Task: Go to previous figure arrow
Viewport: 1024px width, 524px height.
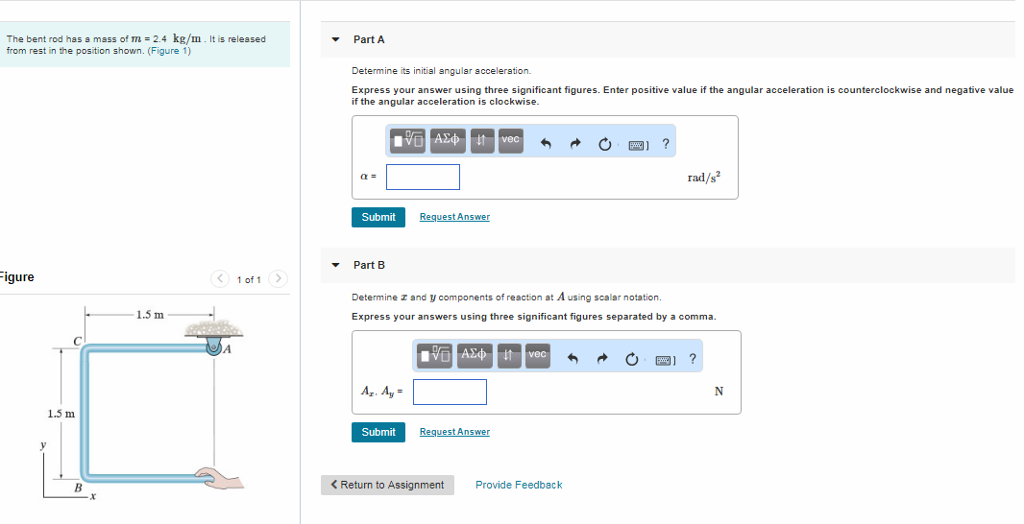Action: (x=221, y=279)
